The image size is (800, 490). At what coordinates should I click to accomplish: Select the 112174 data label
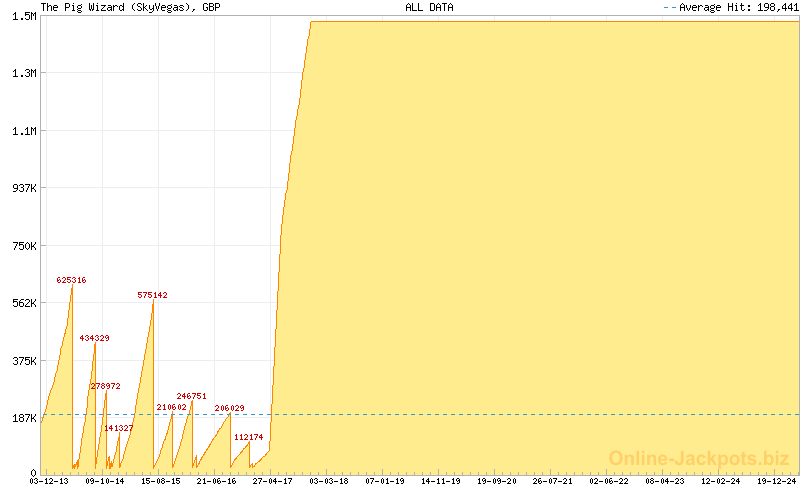(x=248, y=437)
